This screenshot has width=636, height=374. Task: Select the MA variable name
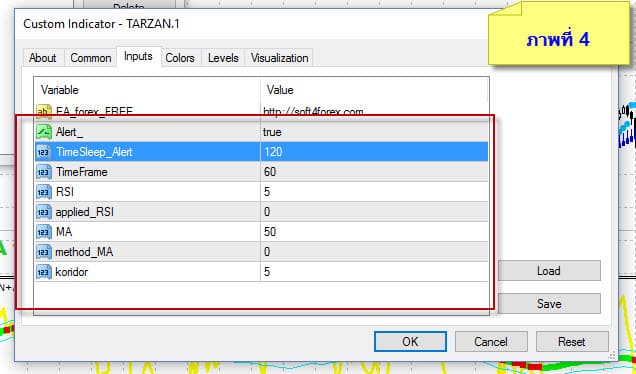tap(64, 232)
